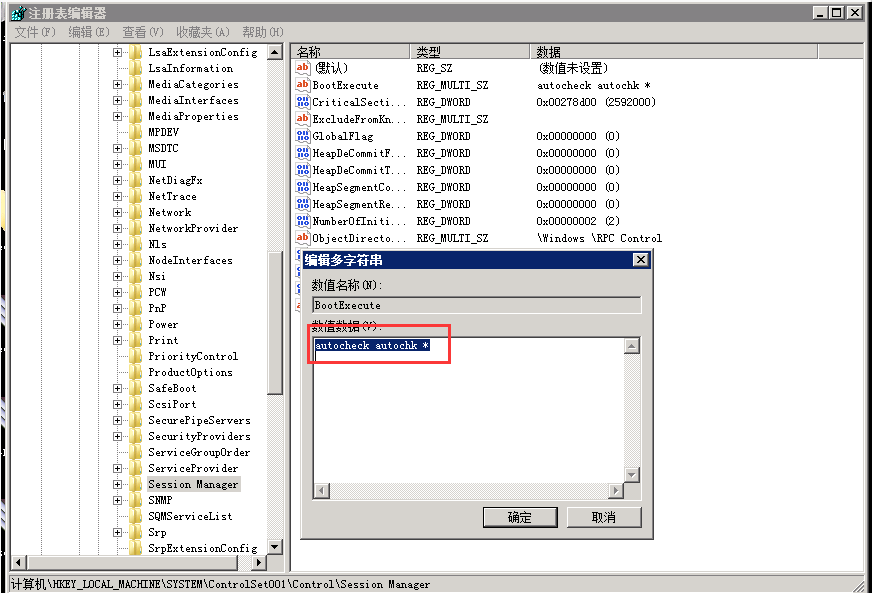Expand the SecurePipeServers key
This screenshot has width=872, height=593.
tap(117, 420)
